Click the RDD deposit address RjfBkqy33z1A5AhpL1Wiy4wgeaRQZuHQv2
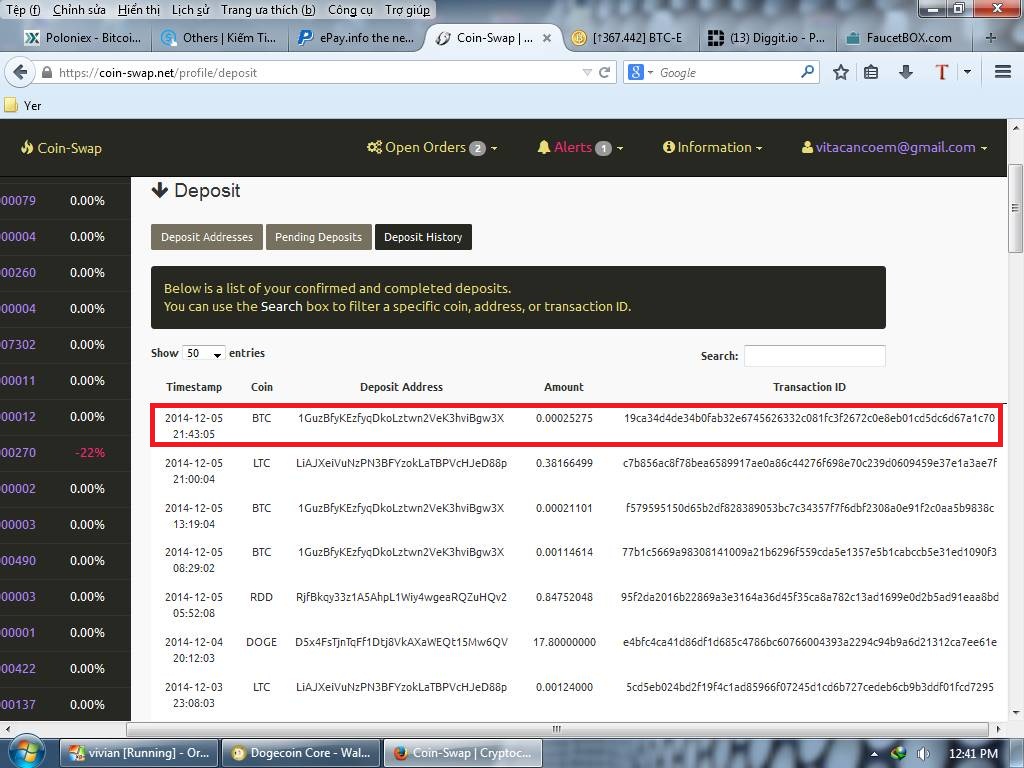The image size is (1024, 768). pos(401,598)
